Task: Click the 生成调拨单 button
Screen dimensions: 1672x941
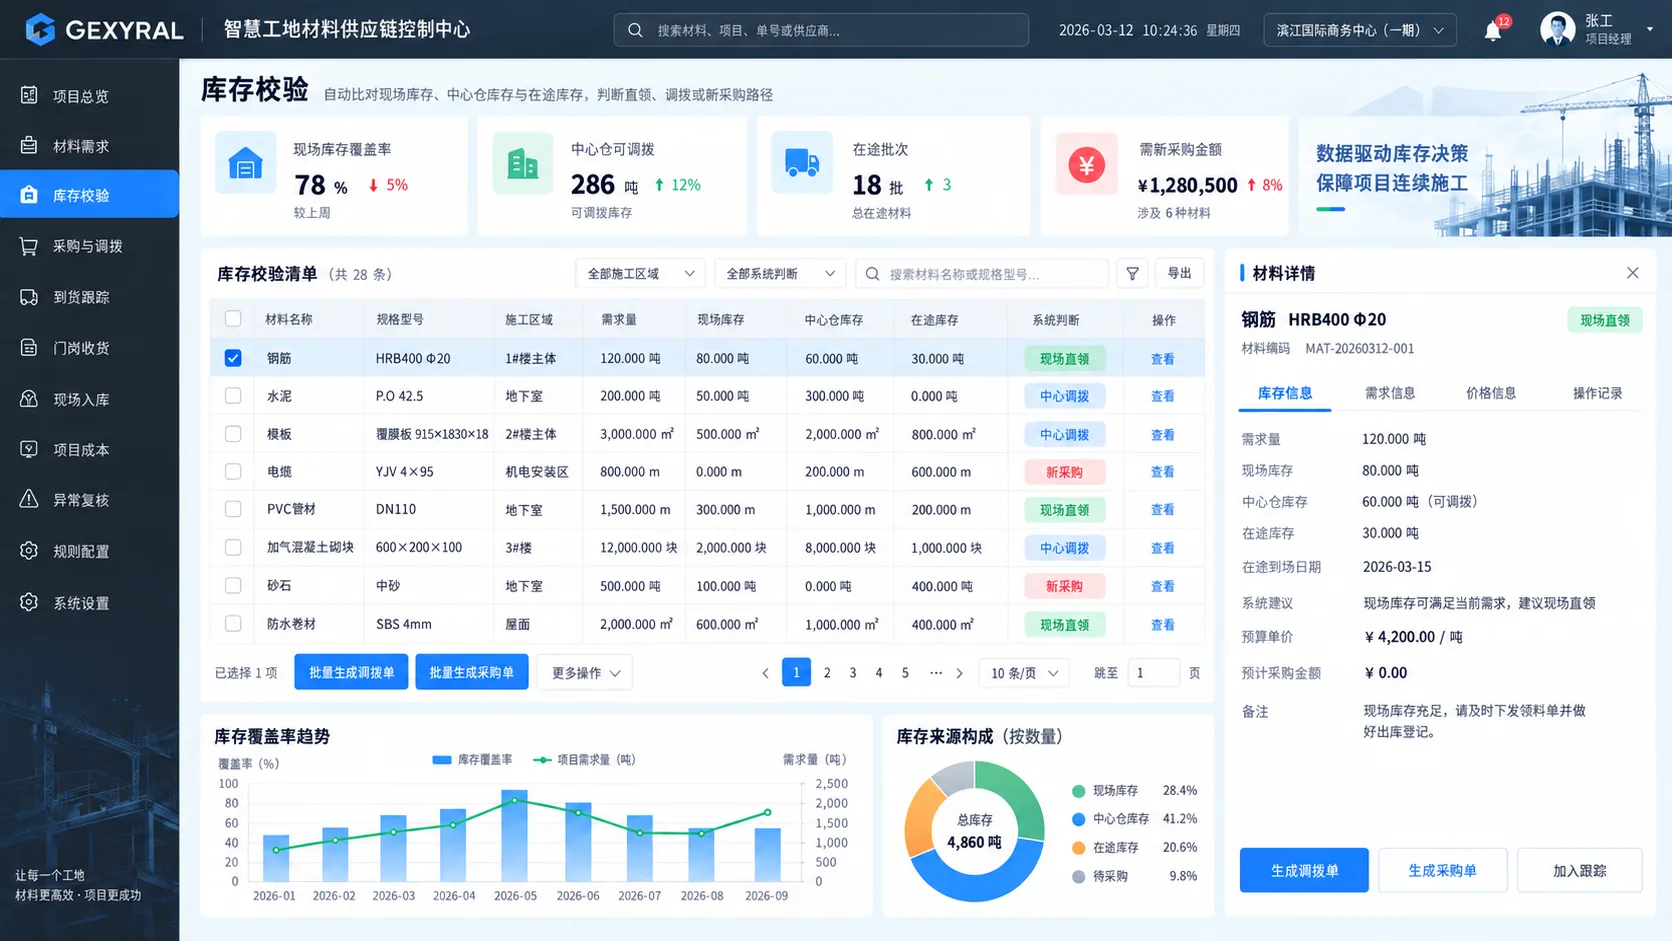Action: pyautogui.click(x=1304, y=871)
